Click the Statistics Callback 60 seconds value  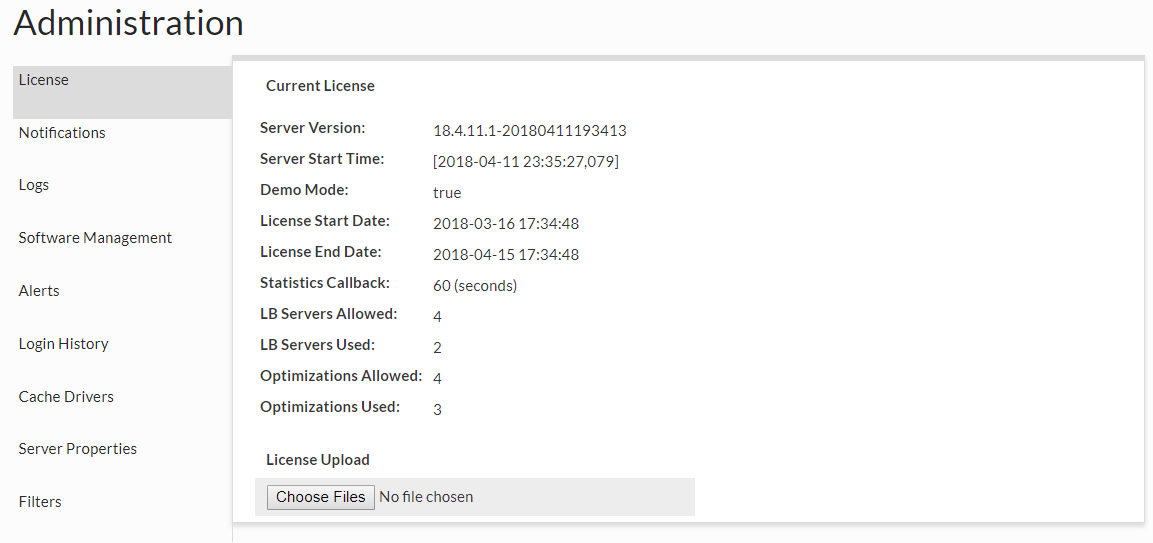tap(475, 286)
